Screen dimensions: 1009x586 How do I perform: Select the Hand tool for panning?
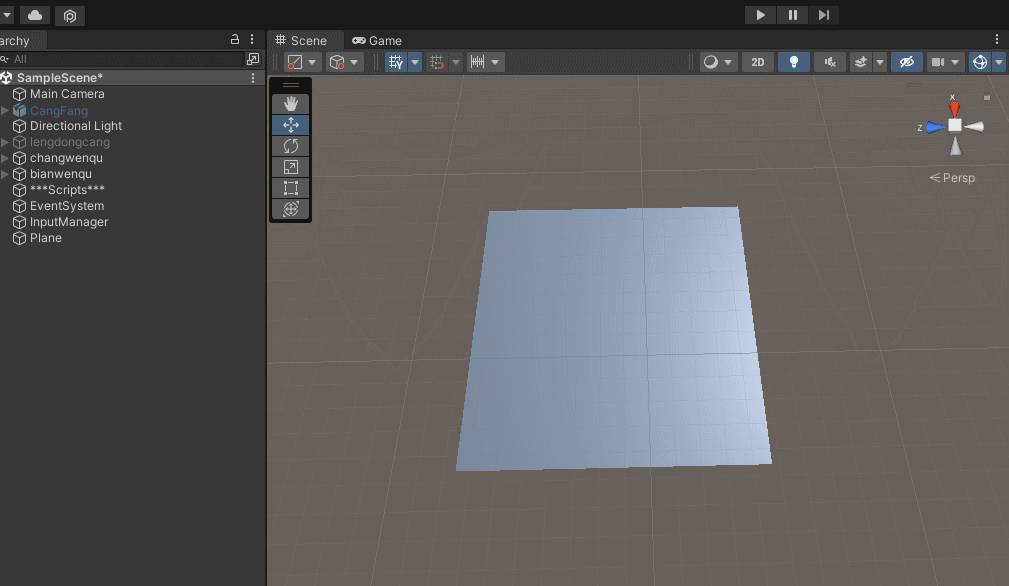point(290,103)
